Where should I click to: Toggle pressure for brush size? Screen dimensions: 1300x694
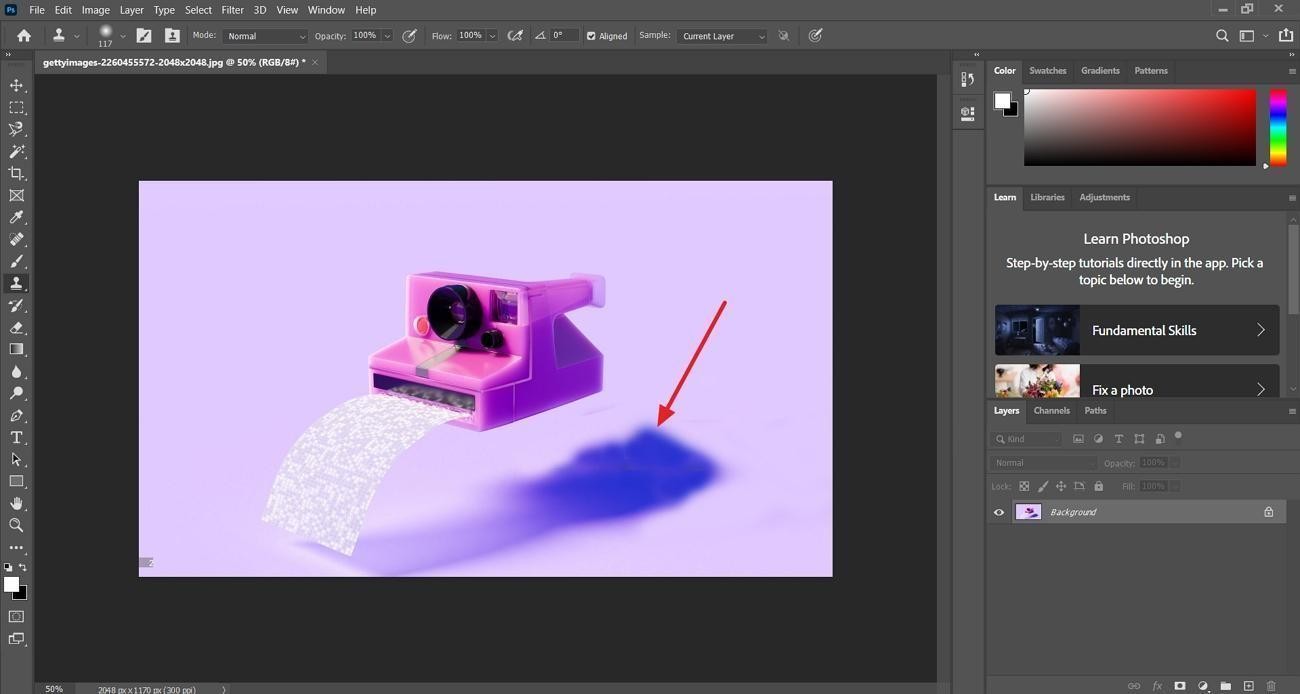click(816, 35)
